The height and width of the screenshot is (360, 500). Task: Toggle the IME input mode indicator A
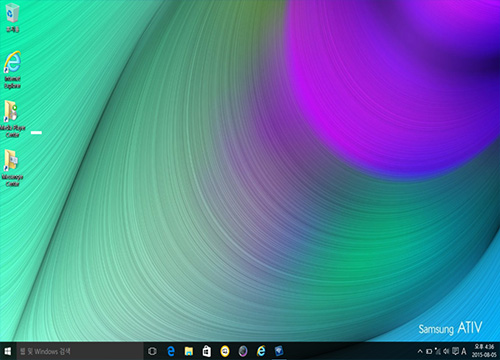pos(464,351)
